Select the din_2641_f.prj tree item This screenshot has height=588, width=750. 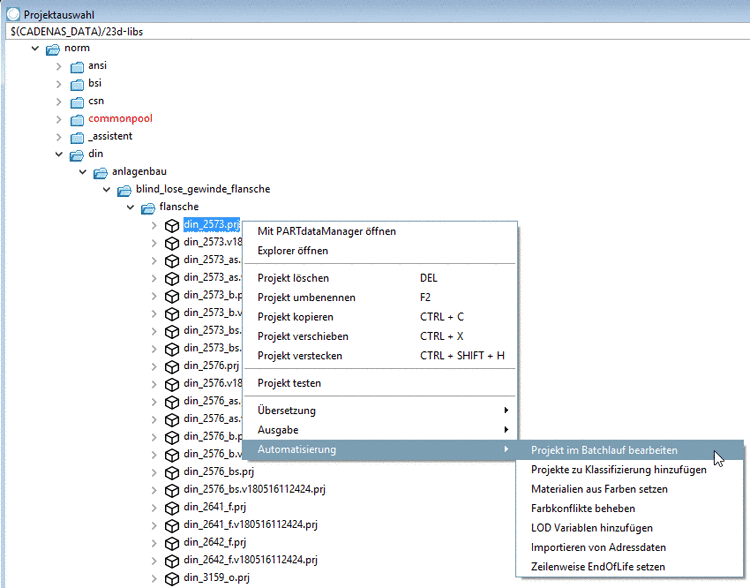coord(215,507)
